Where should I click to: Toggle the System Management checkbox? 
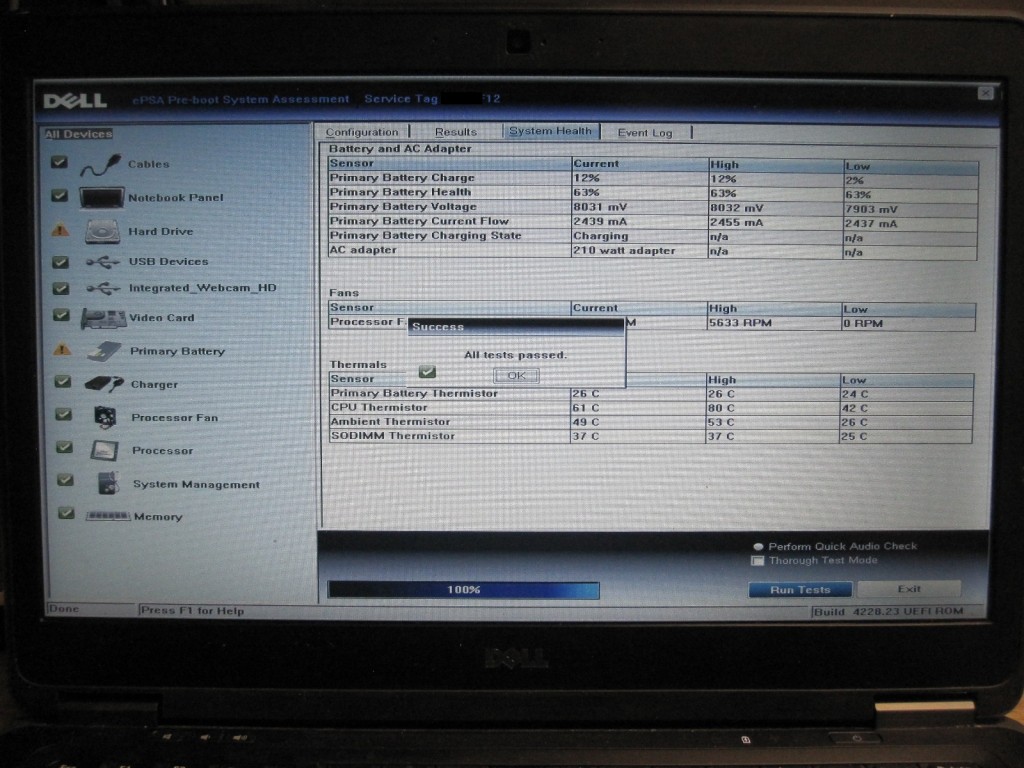click(65, 480)
